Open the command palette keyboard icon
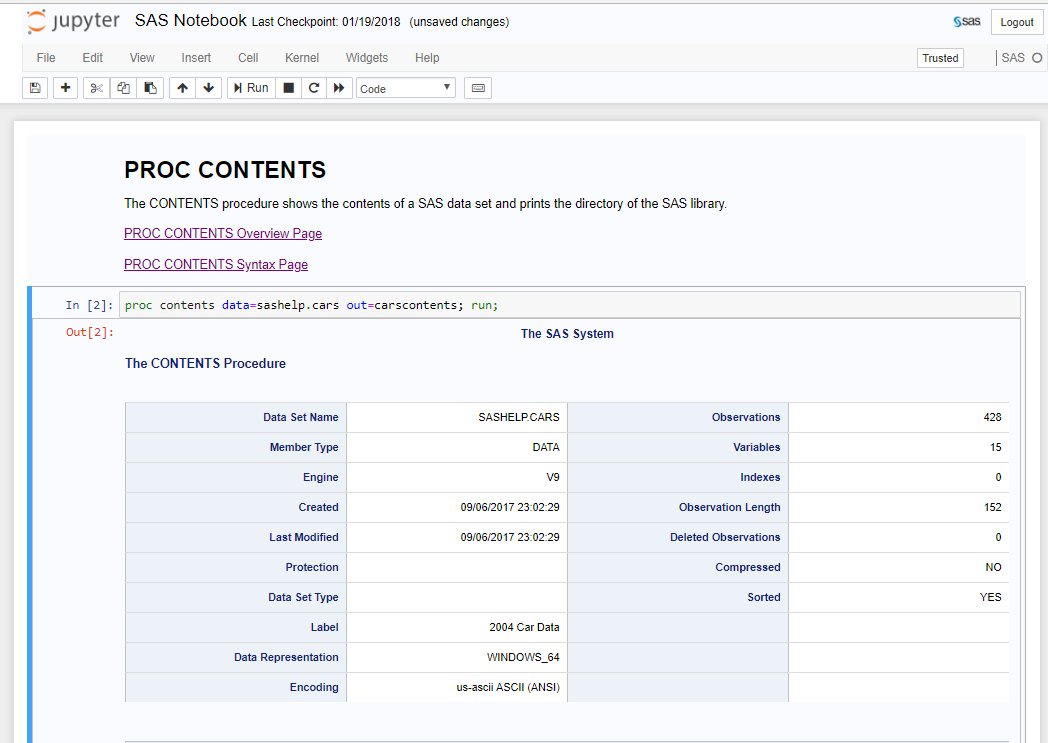Viewport: 1048px width, 743px height. tap(477, 88)
